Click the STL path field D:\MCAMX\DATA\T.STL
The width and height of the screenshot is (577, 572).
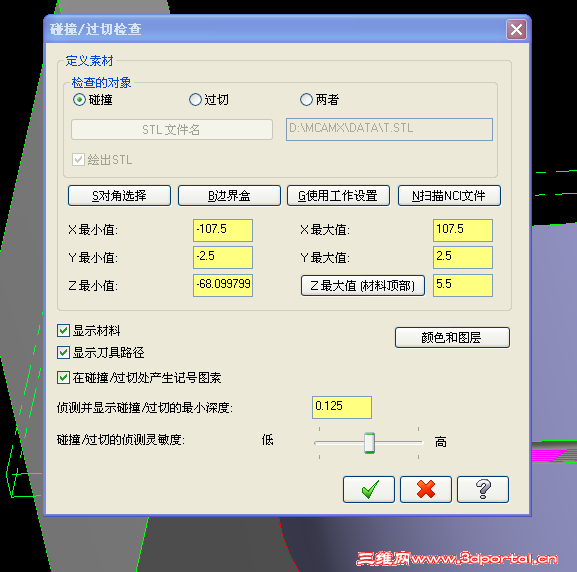pos(389,130)
